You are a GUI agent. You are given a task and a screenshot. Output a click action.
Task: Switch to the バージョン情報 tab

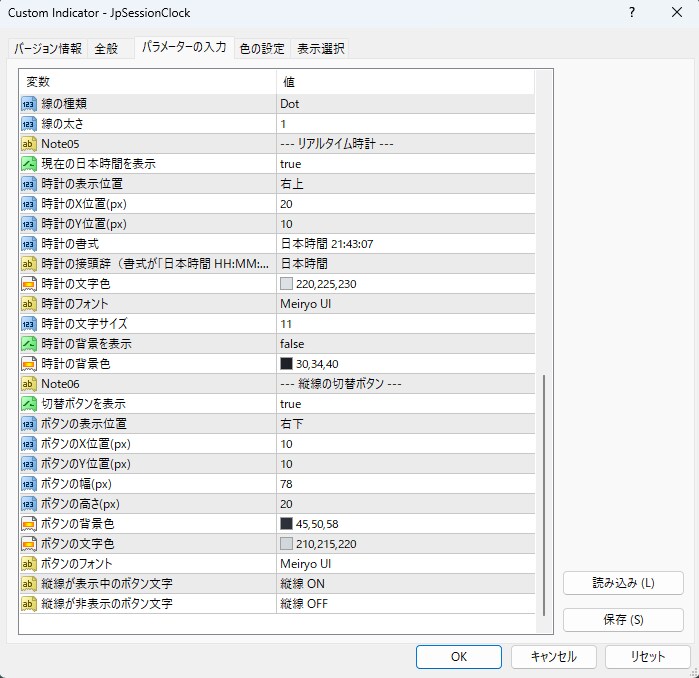(48, 48)
